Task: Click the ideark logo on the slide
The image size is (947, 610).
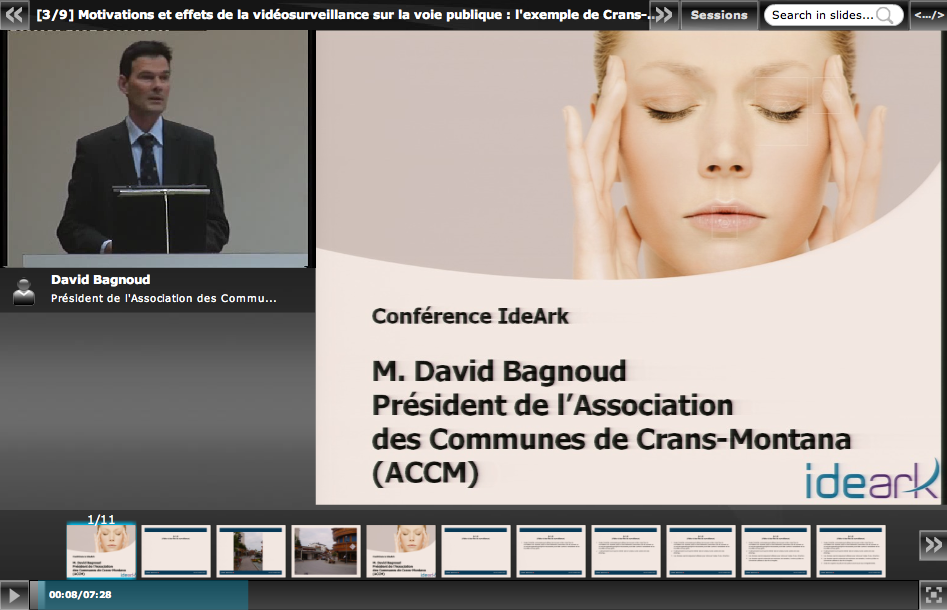Action: 872,480
